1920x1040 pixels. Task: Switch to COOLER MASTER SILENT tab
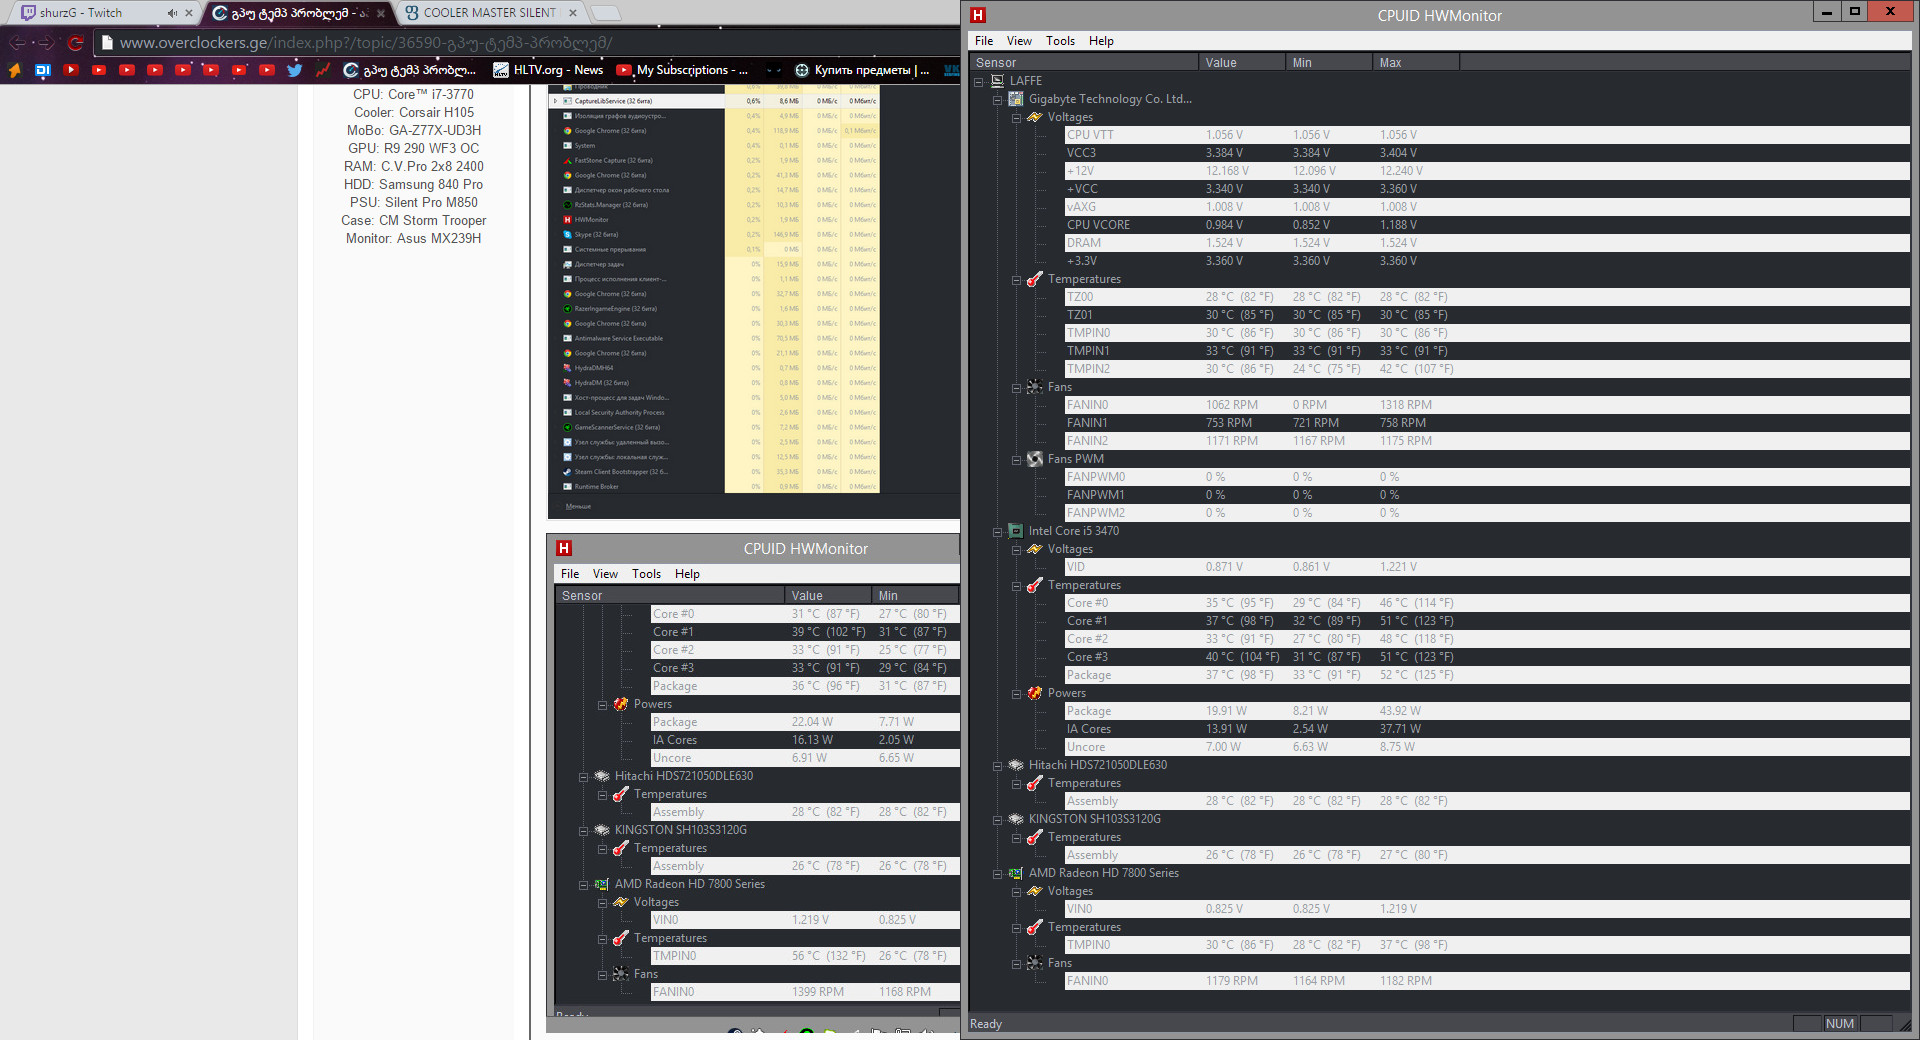(488, 13)
